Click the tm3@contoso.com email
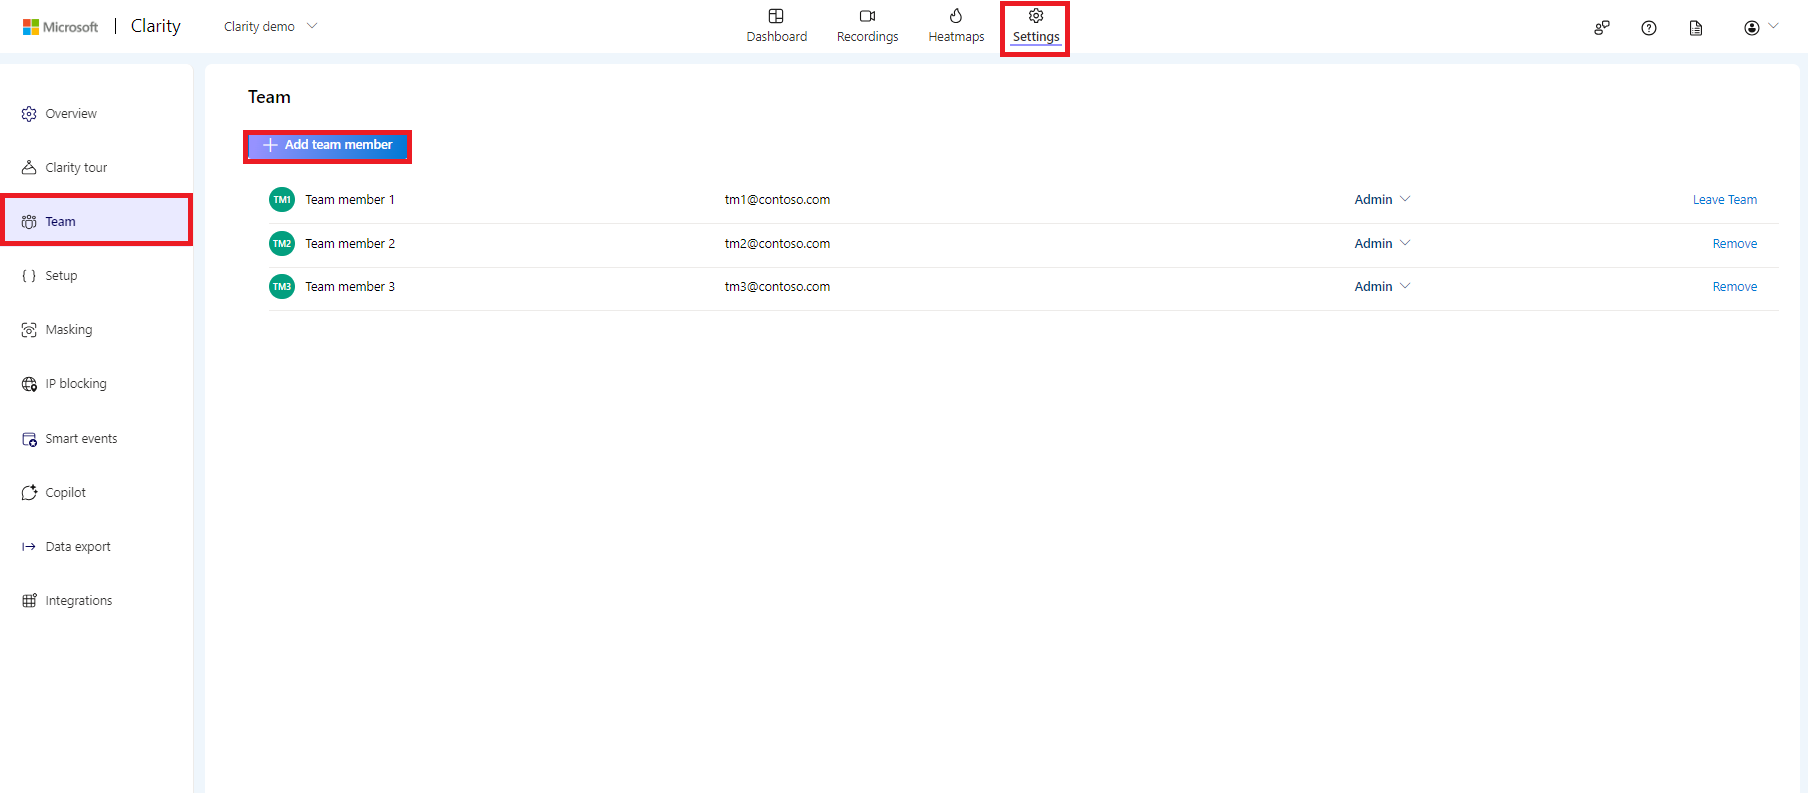 (777, 287)
